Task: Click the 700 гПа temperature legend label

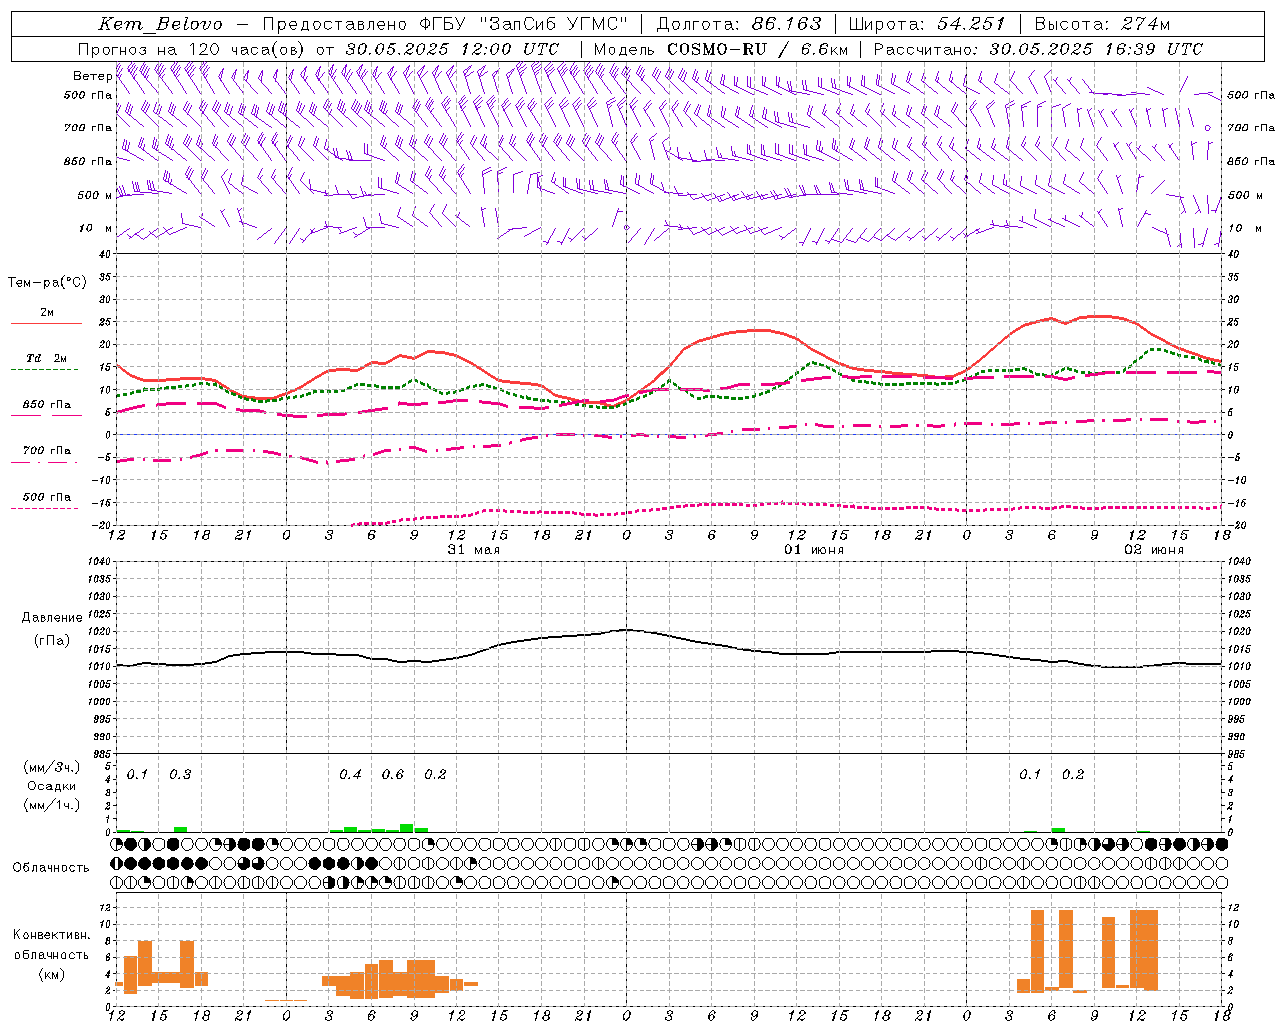Action: (47, 451)
